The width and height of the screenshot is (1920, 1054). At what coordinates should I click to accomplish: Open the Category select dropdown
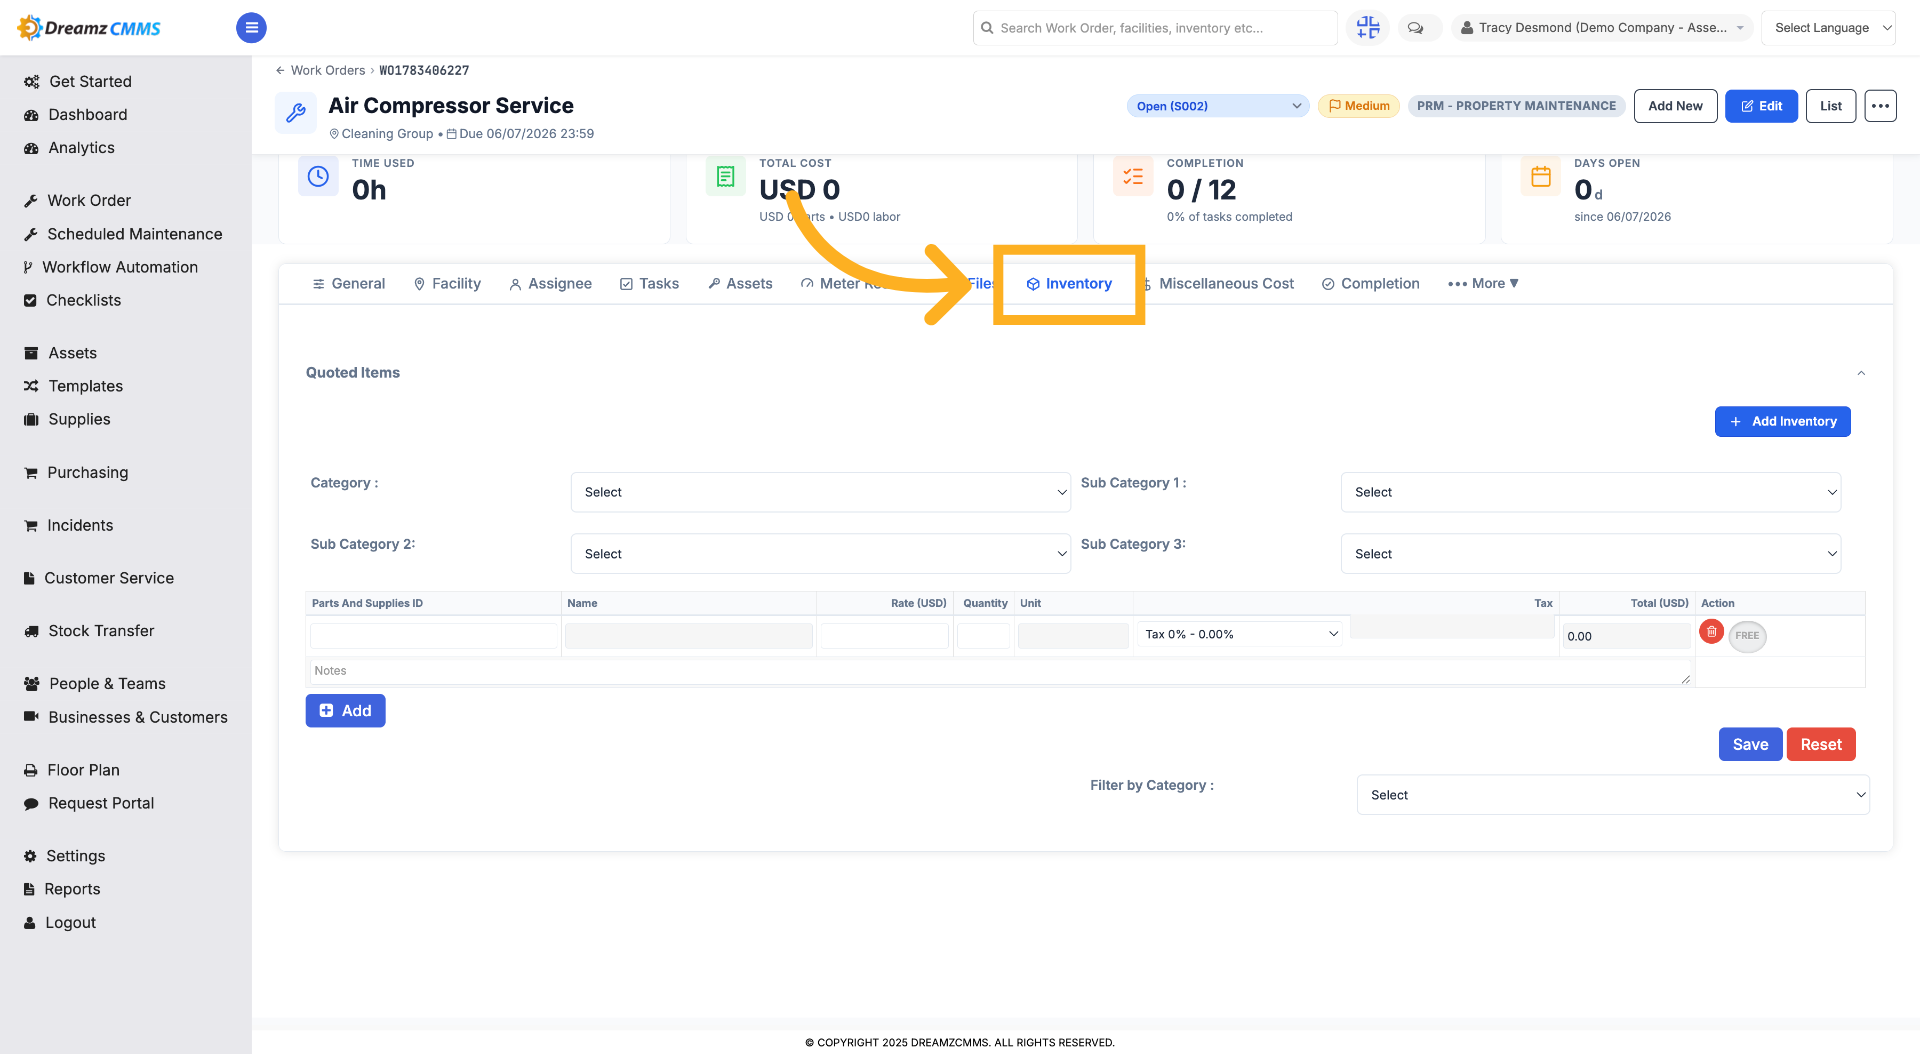[820, 492]
